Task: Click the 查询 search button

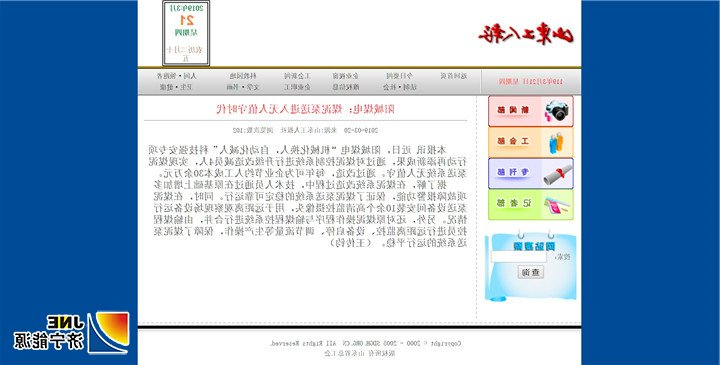Action: [x=531, y=272]
